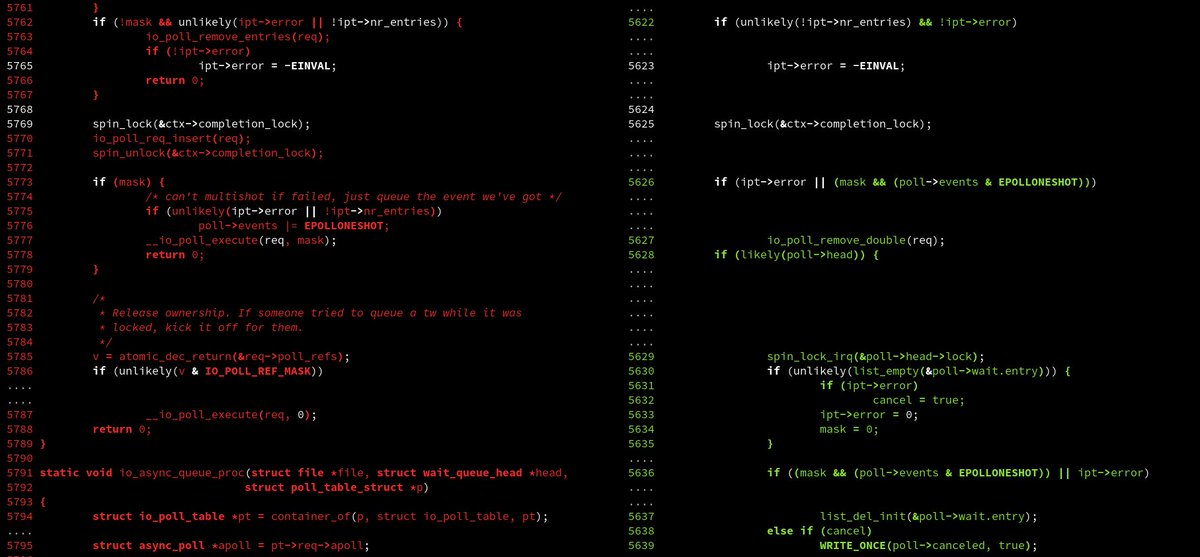The width and height of the screenshot is (1200, 557).
Task: Click io_poll_remove_double(req) on line 5627
Action: click(855, 240)
